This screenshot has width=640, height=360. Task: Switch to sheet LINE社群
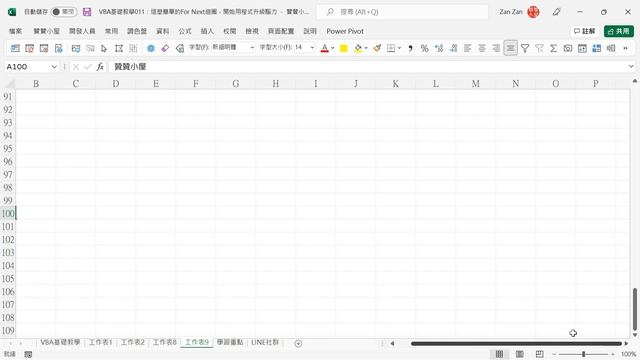click(265, 342)
